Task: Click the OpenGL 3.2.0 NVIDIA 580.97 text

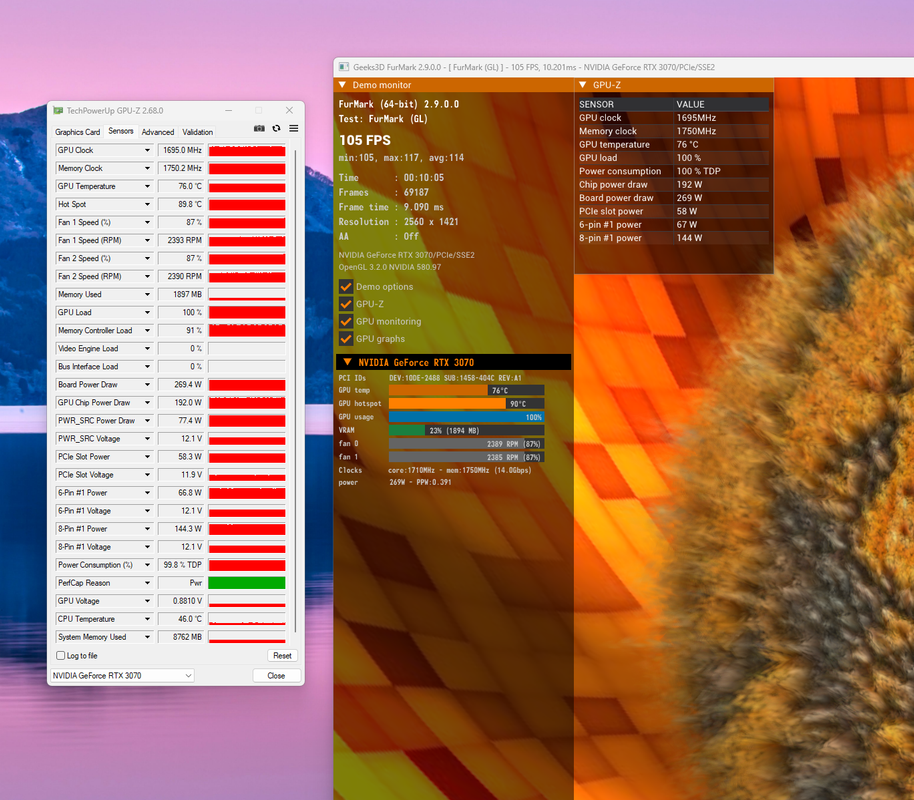Action: [390, 267]
